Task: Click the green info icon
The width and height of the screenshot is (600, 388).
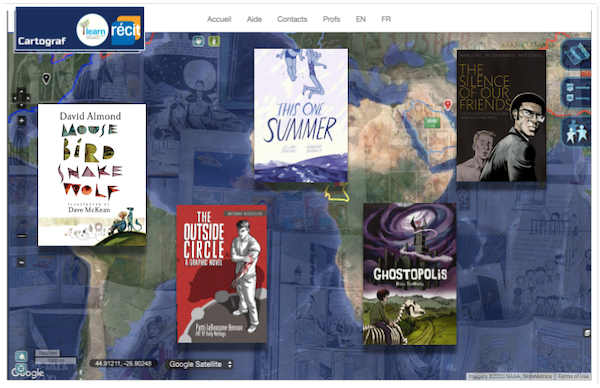Action: coord(214,41)
